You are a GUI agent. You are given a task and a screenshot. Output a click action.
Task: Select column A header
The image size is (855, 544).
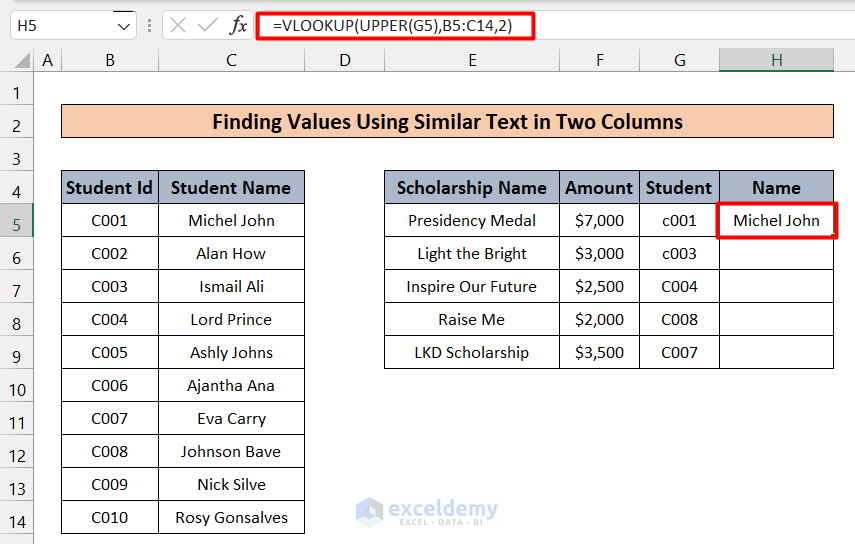pos(47,60)
